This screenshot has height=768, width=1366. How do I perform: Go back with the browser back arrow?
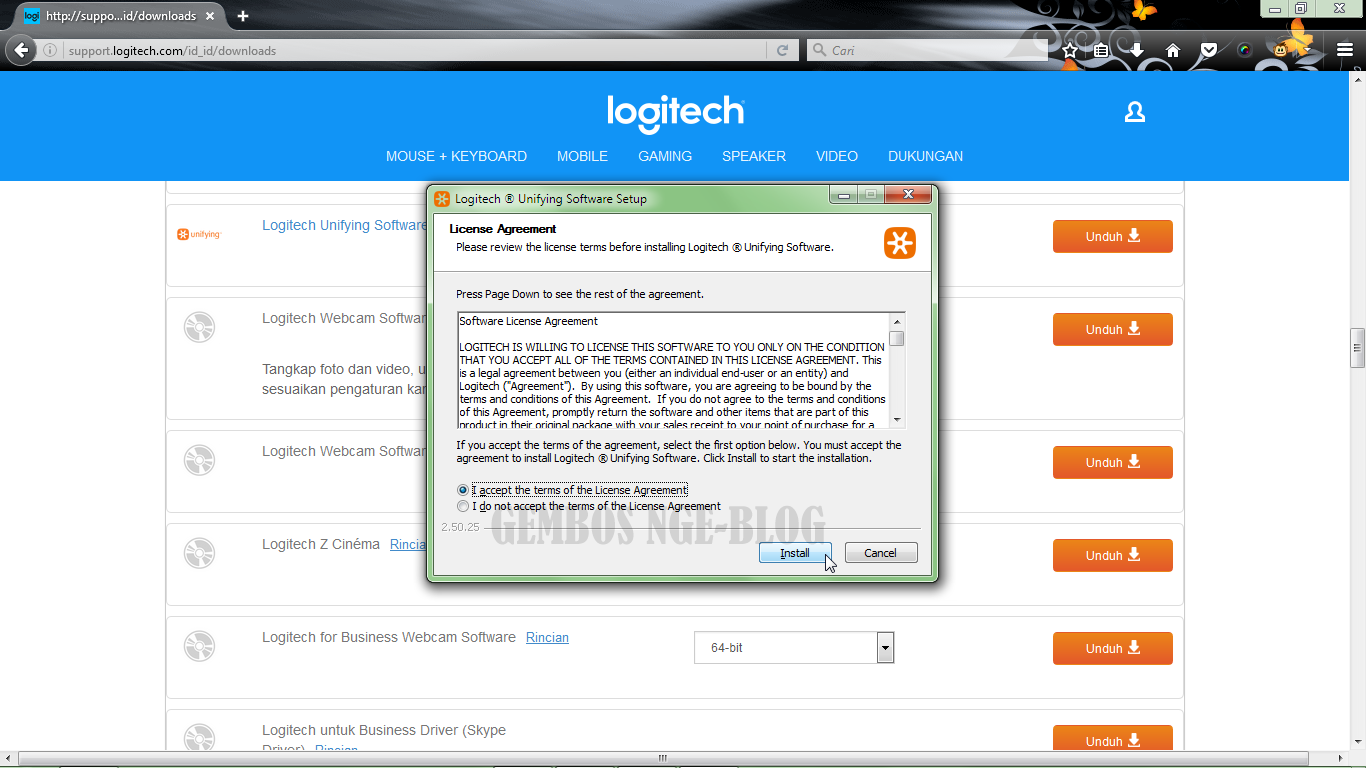[x=21, y=50]
